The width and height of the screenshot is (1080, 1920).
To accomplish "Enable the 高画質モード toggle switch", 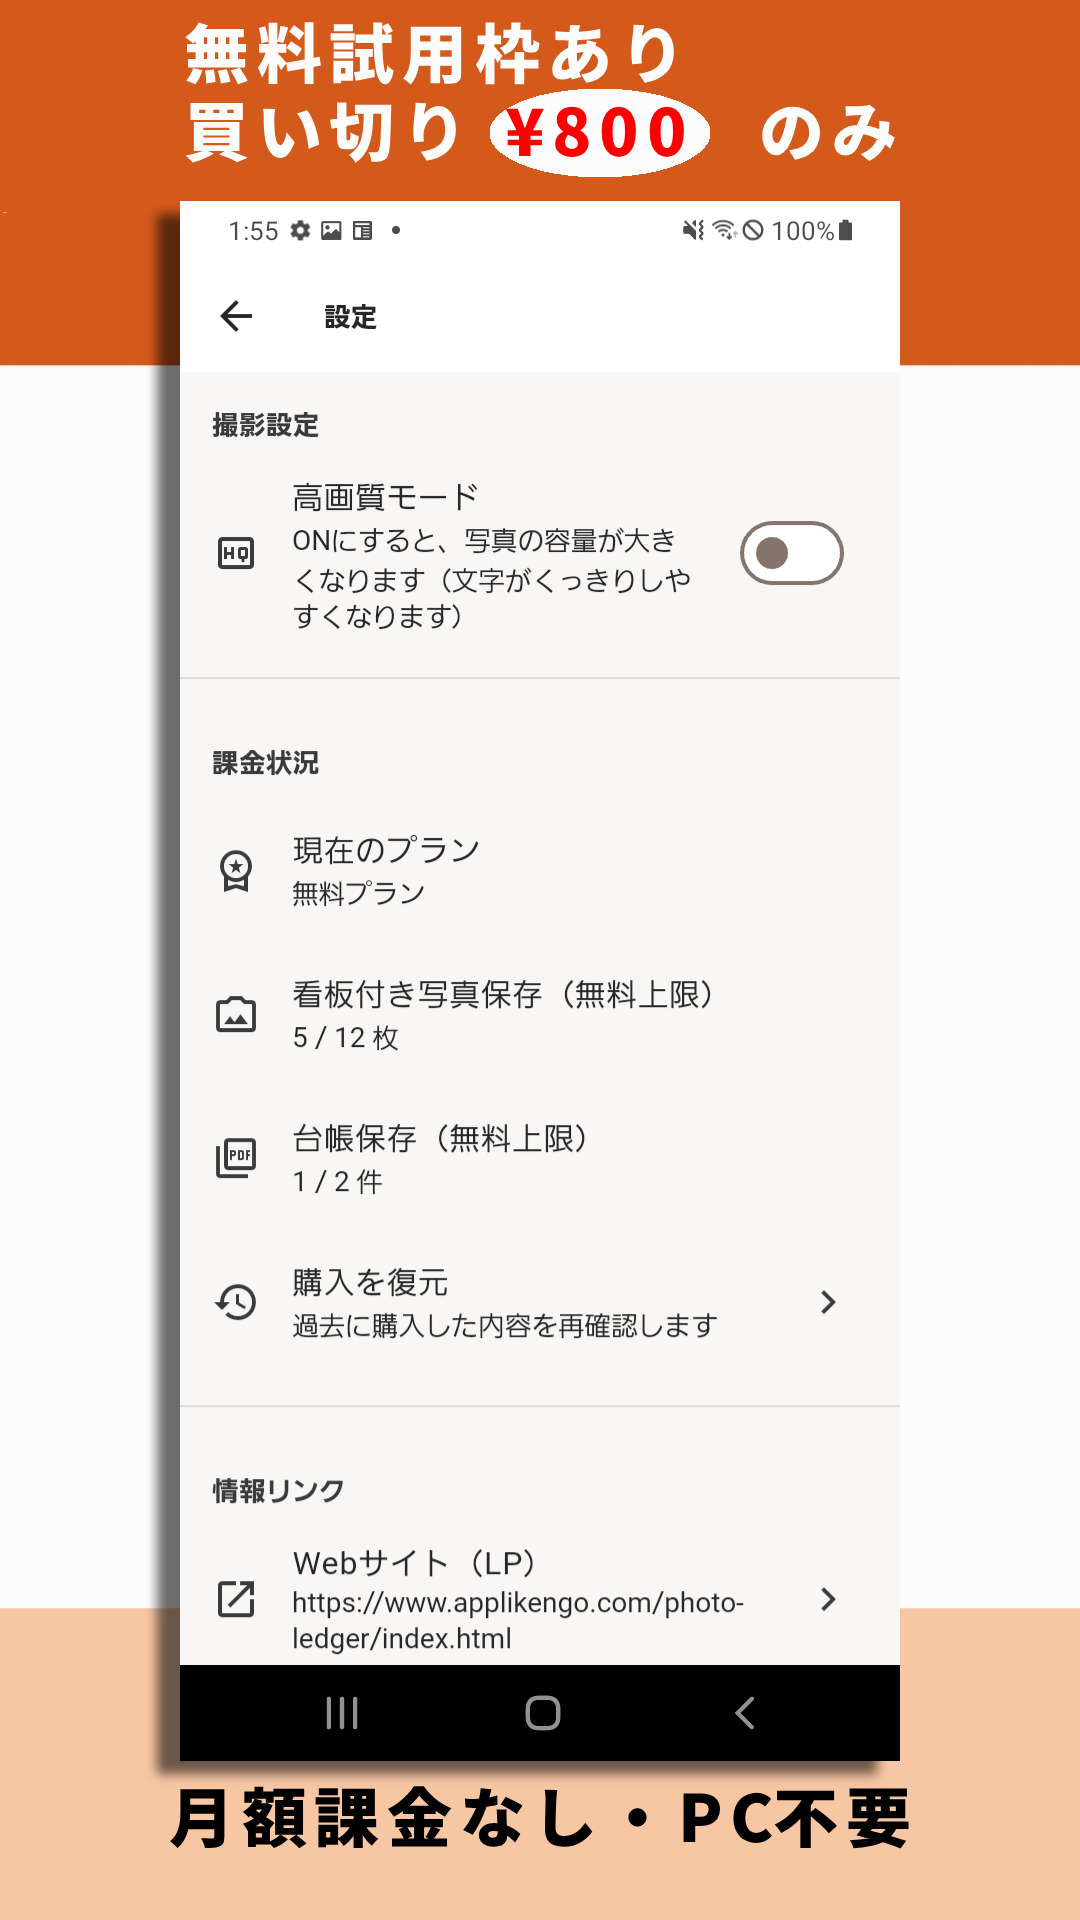I will coord(793,551).
